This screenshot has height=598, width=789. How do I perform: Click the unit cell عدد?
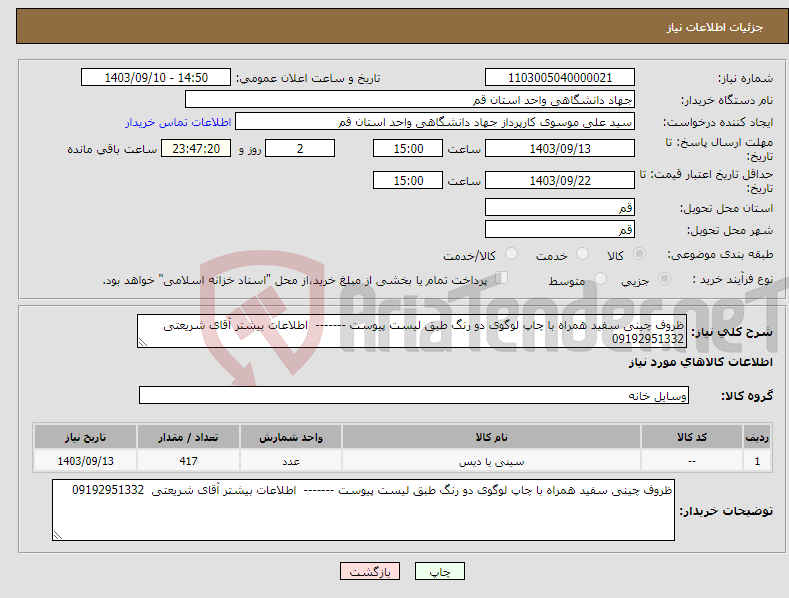tap(291, 461)
